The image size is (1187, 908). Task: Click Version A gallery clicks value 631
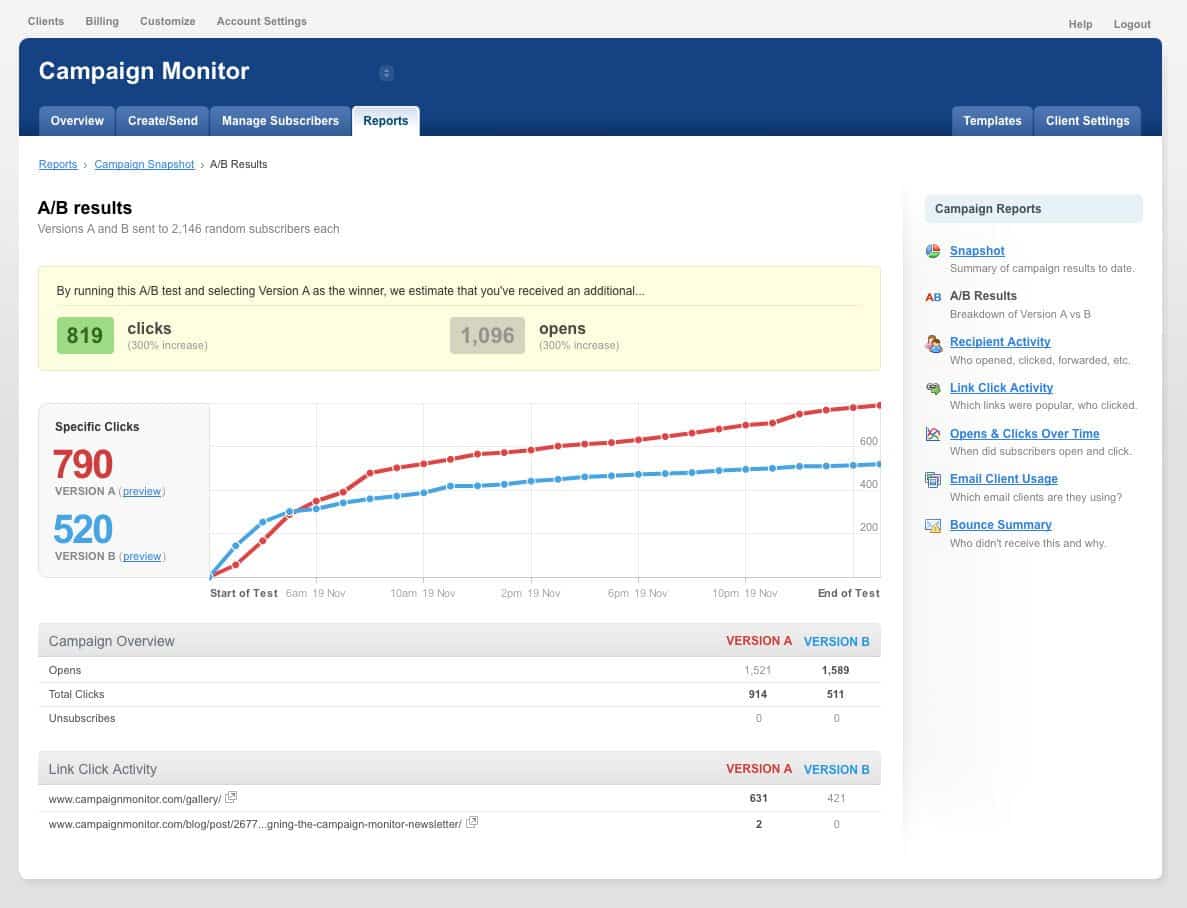[759, 798]
